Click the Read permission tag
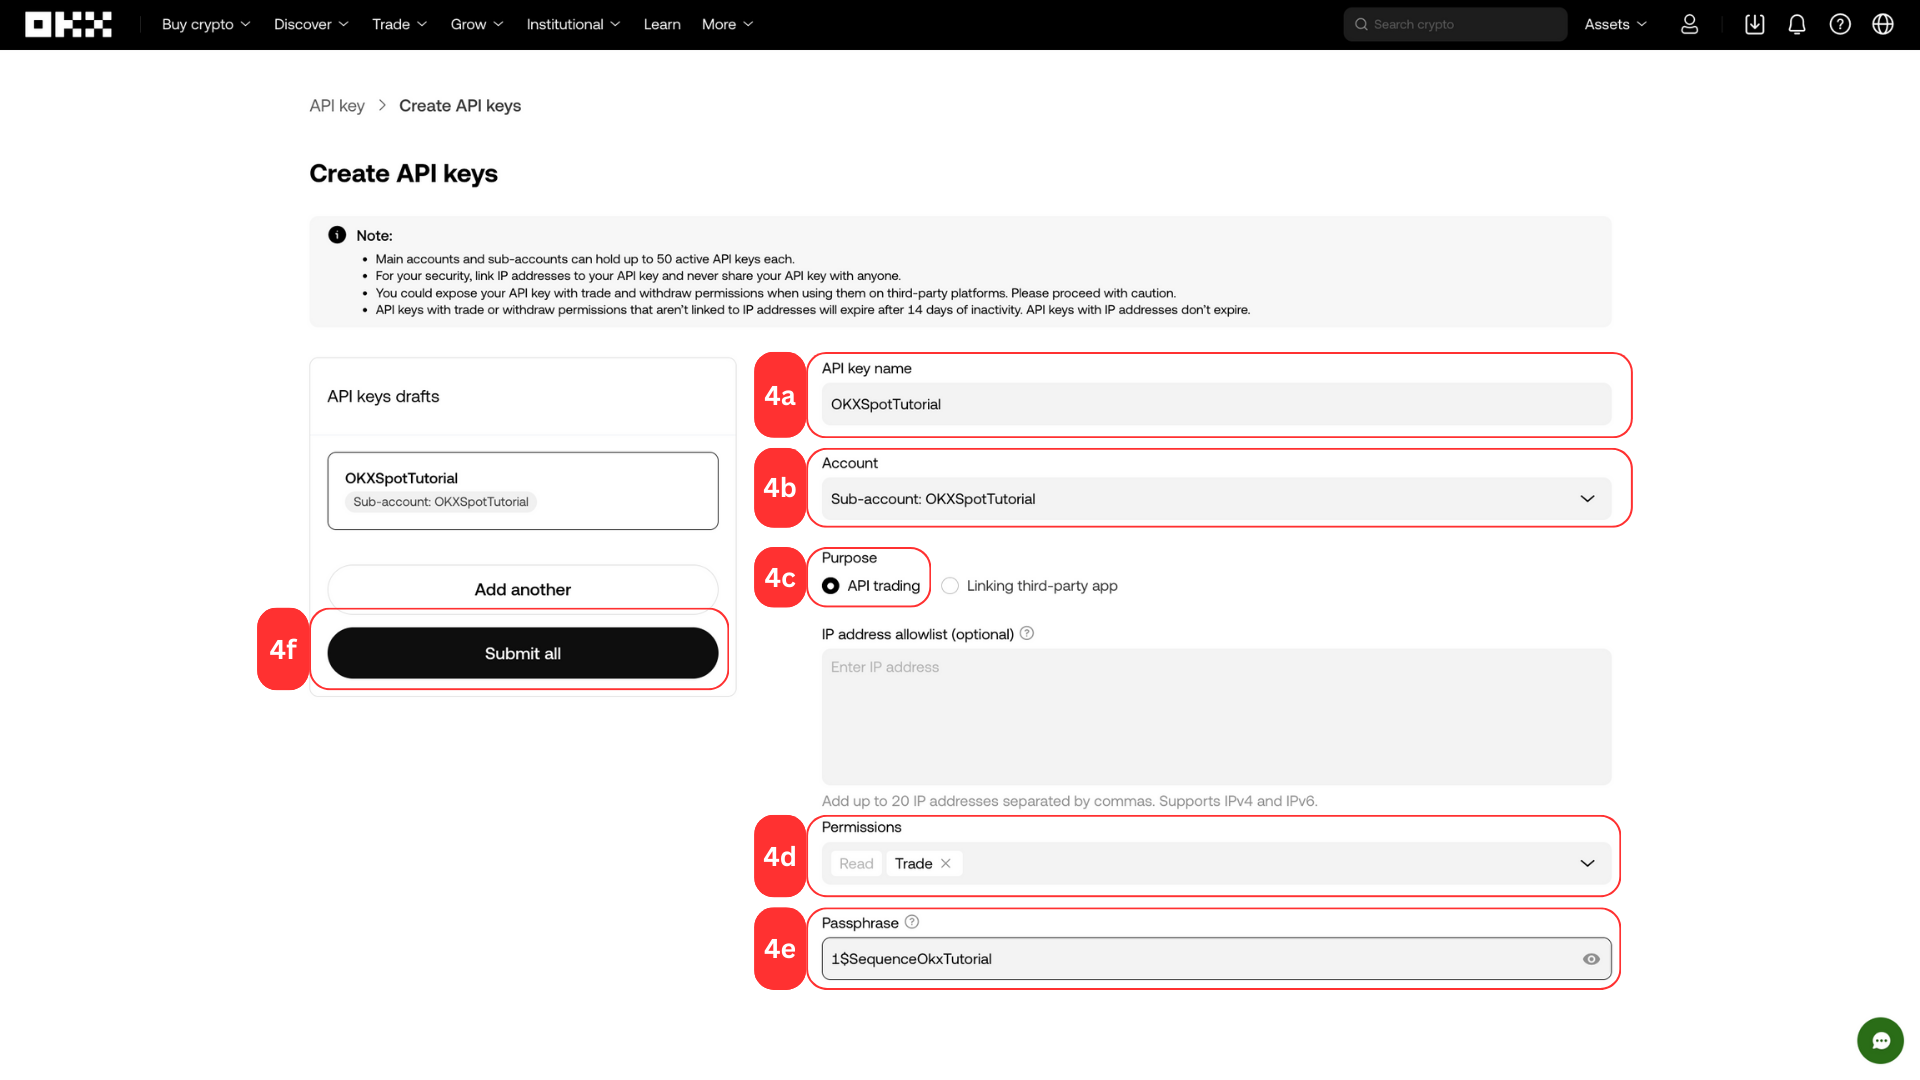1920x1080 pixels. pyautogui.click(x=856, y=863)
